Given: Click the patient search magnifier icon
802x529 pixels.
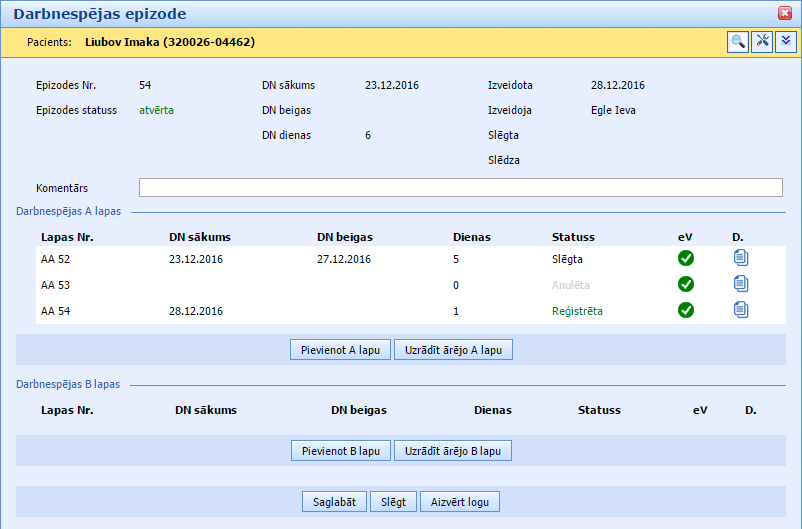Looking at the screenshot, I should [x=737, y=42].
